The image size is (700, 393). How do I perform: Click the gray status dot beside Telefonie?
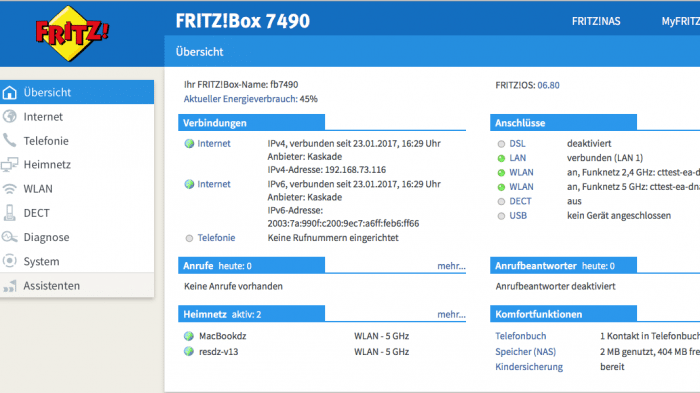click(x=189, y=238)
